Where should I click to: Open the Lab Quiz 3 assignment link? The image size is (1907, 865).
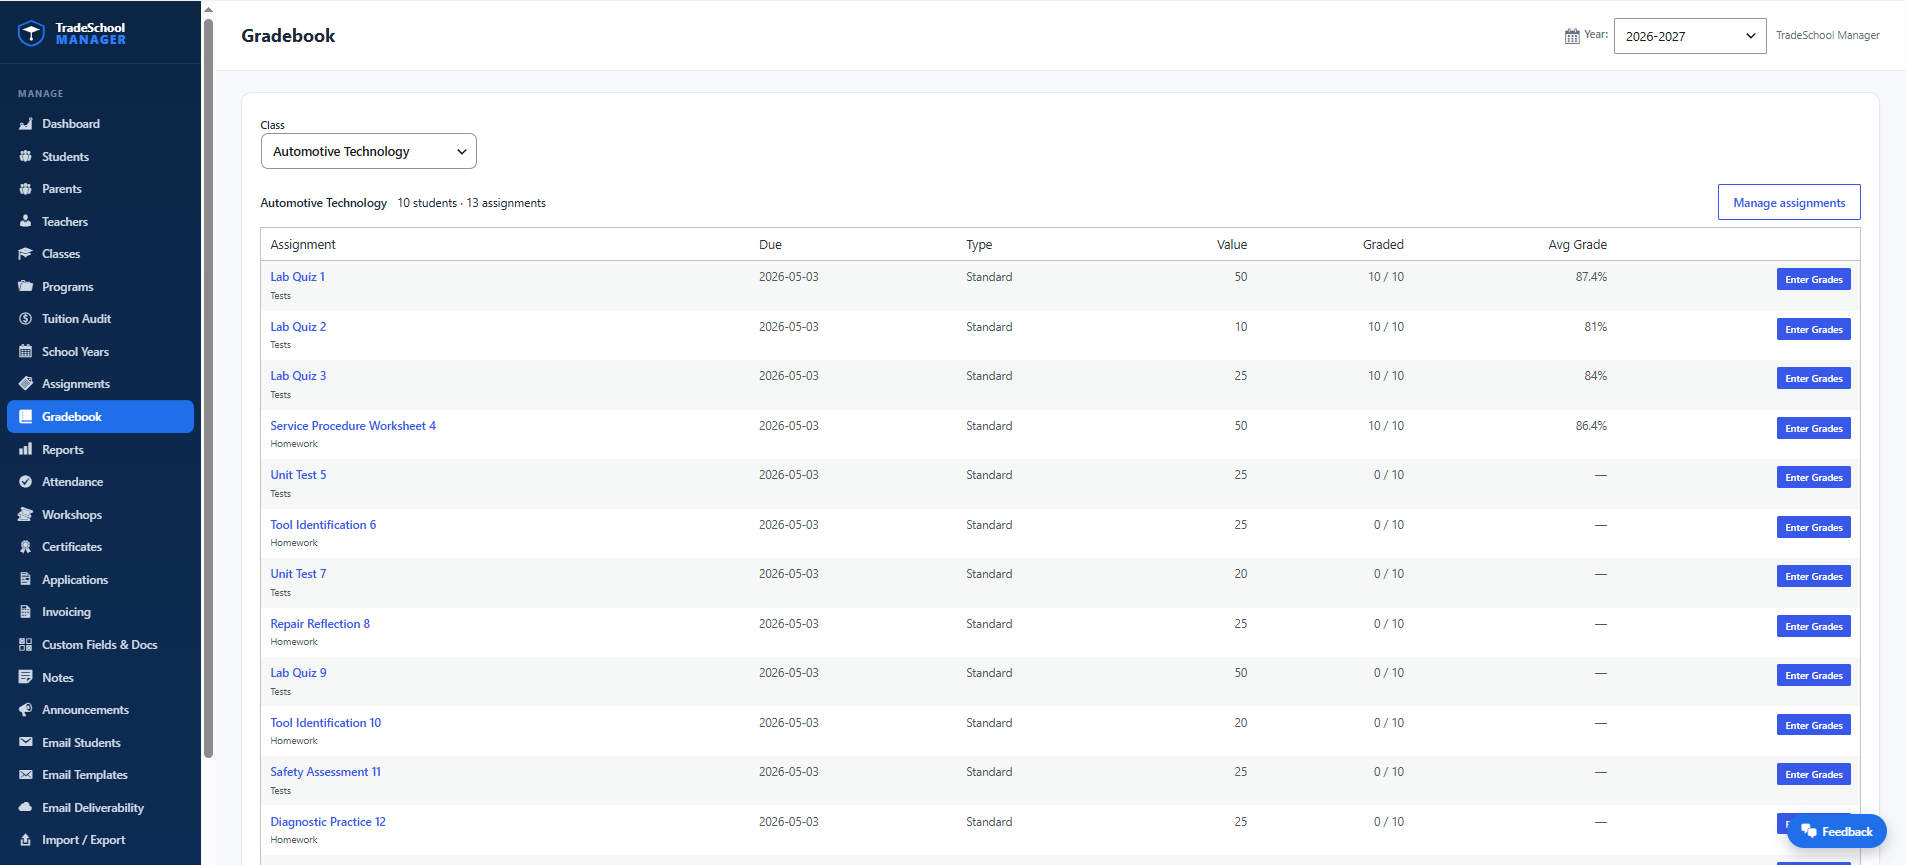point(298,376)
